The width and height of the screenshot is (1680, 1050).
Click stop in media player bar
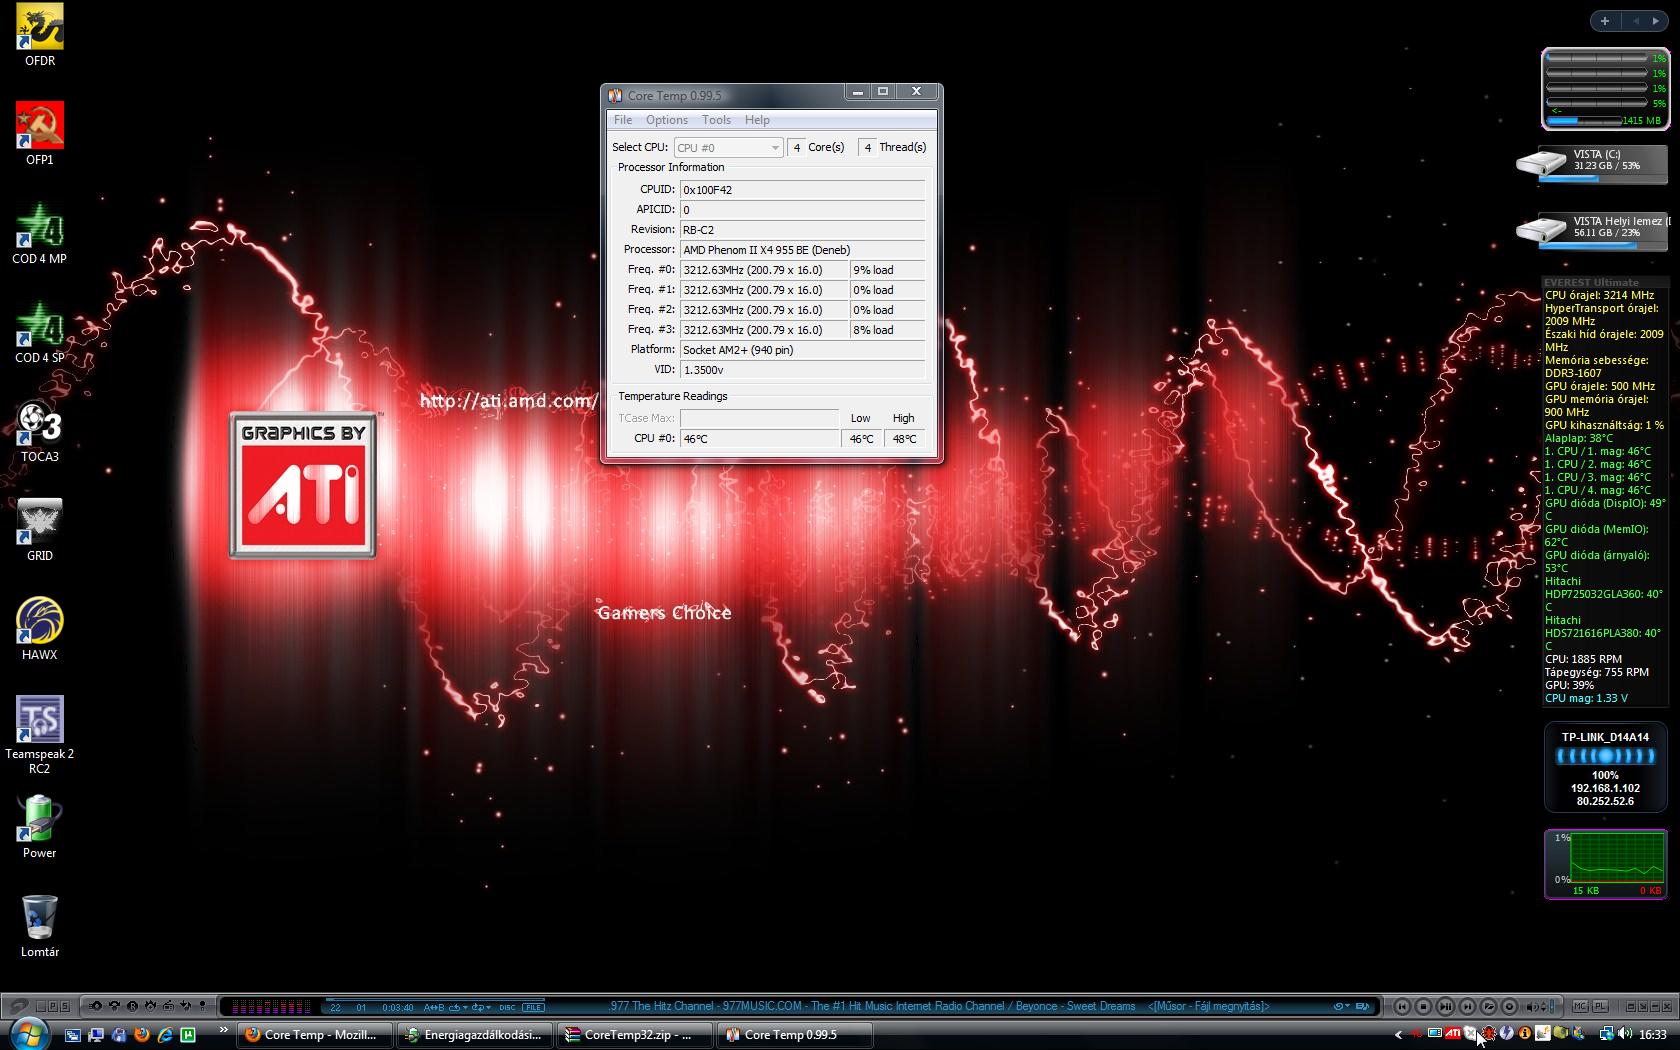pos(1423,1006)
